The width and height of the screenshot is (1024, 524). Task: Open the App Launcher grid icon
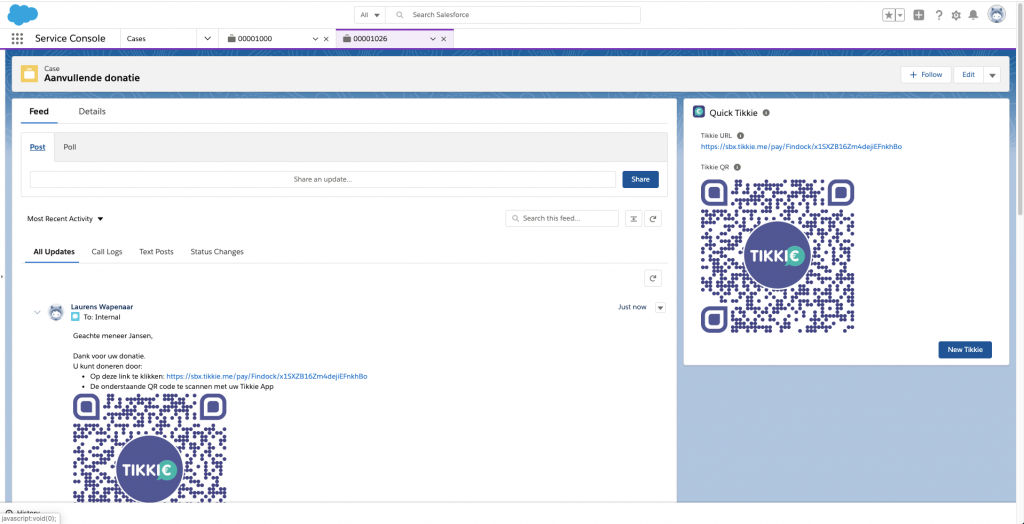point(17,38)
